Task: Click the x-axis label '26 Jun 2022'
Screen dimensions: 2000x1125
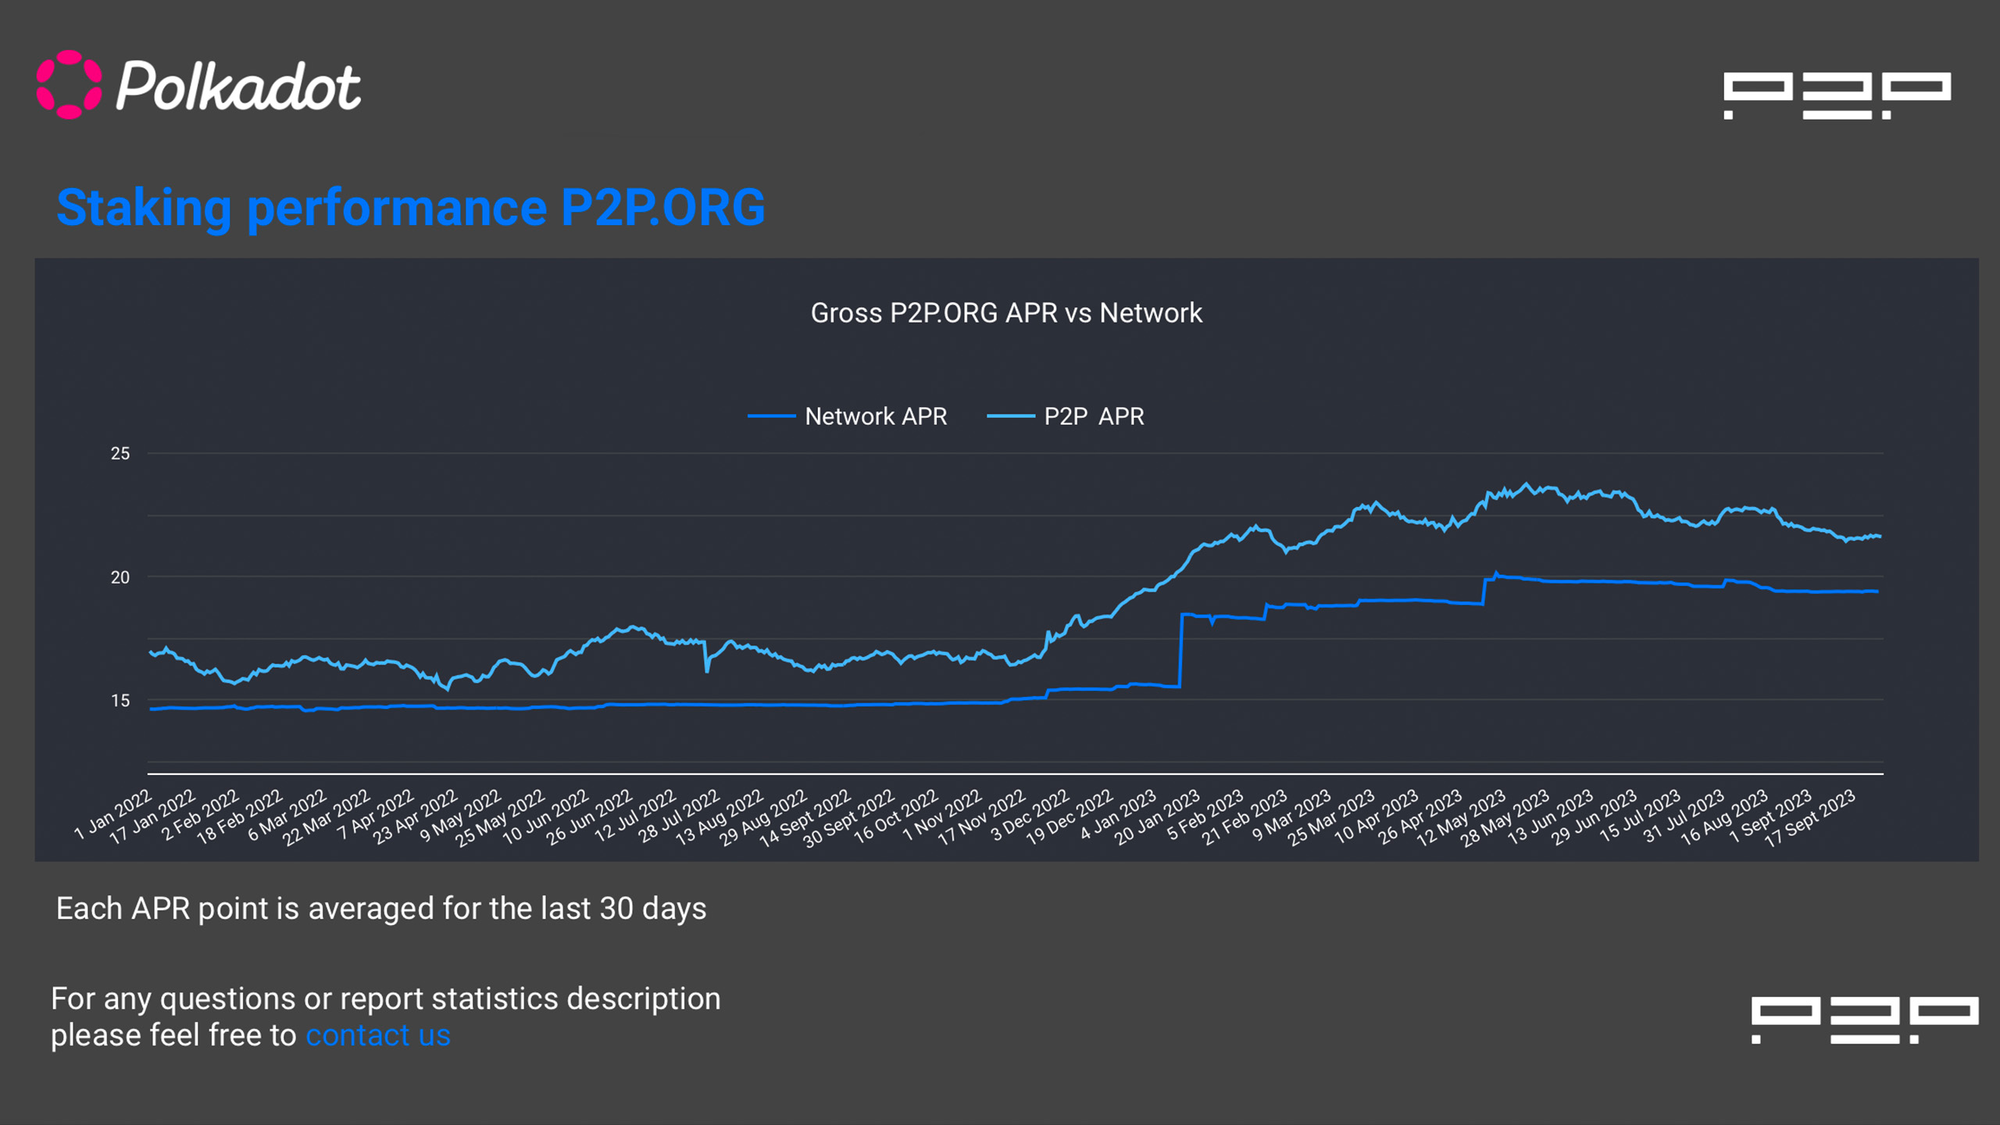Action: 590,817
